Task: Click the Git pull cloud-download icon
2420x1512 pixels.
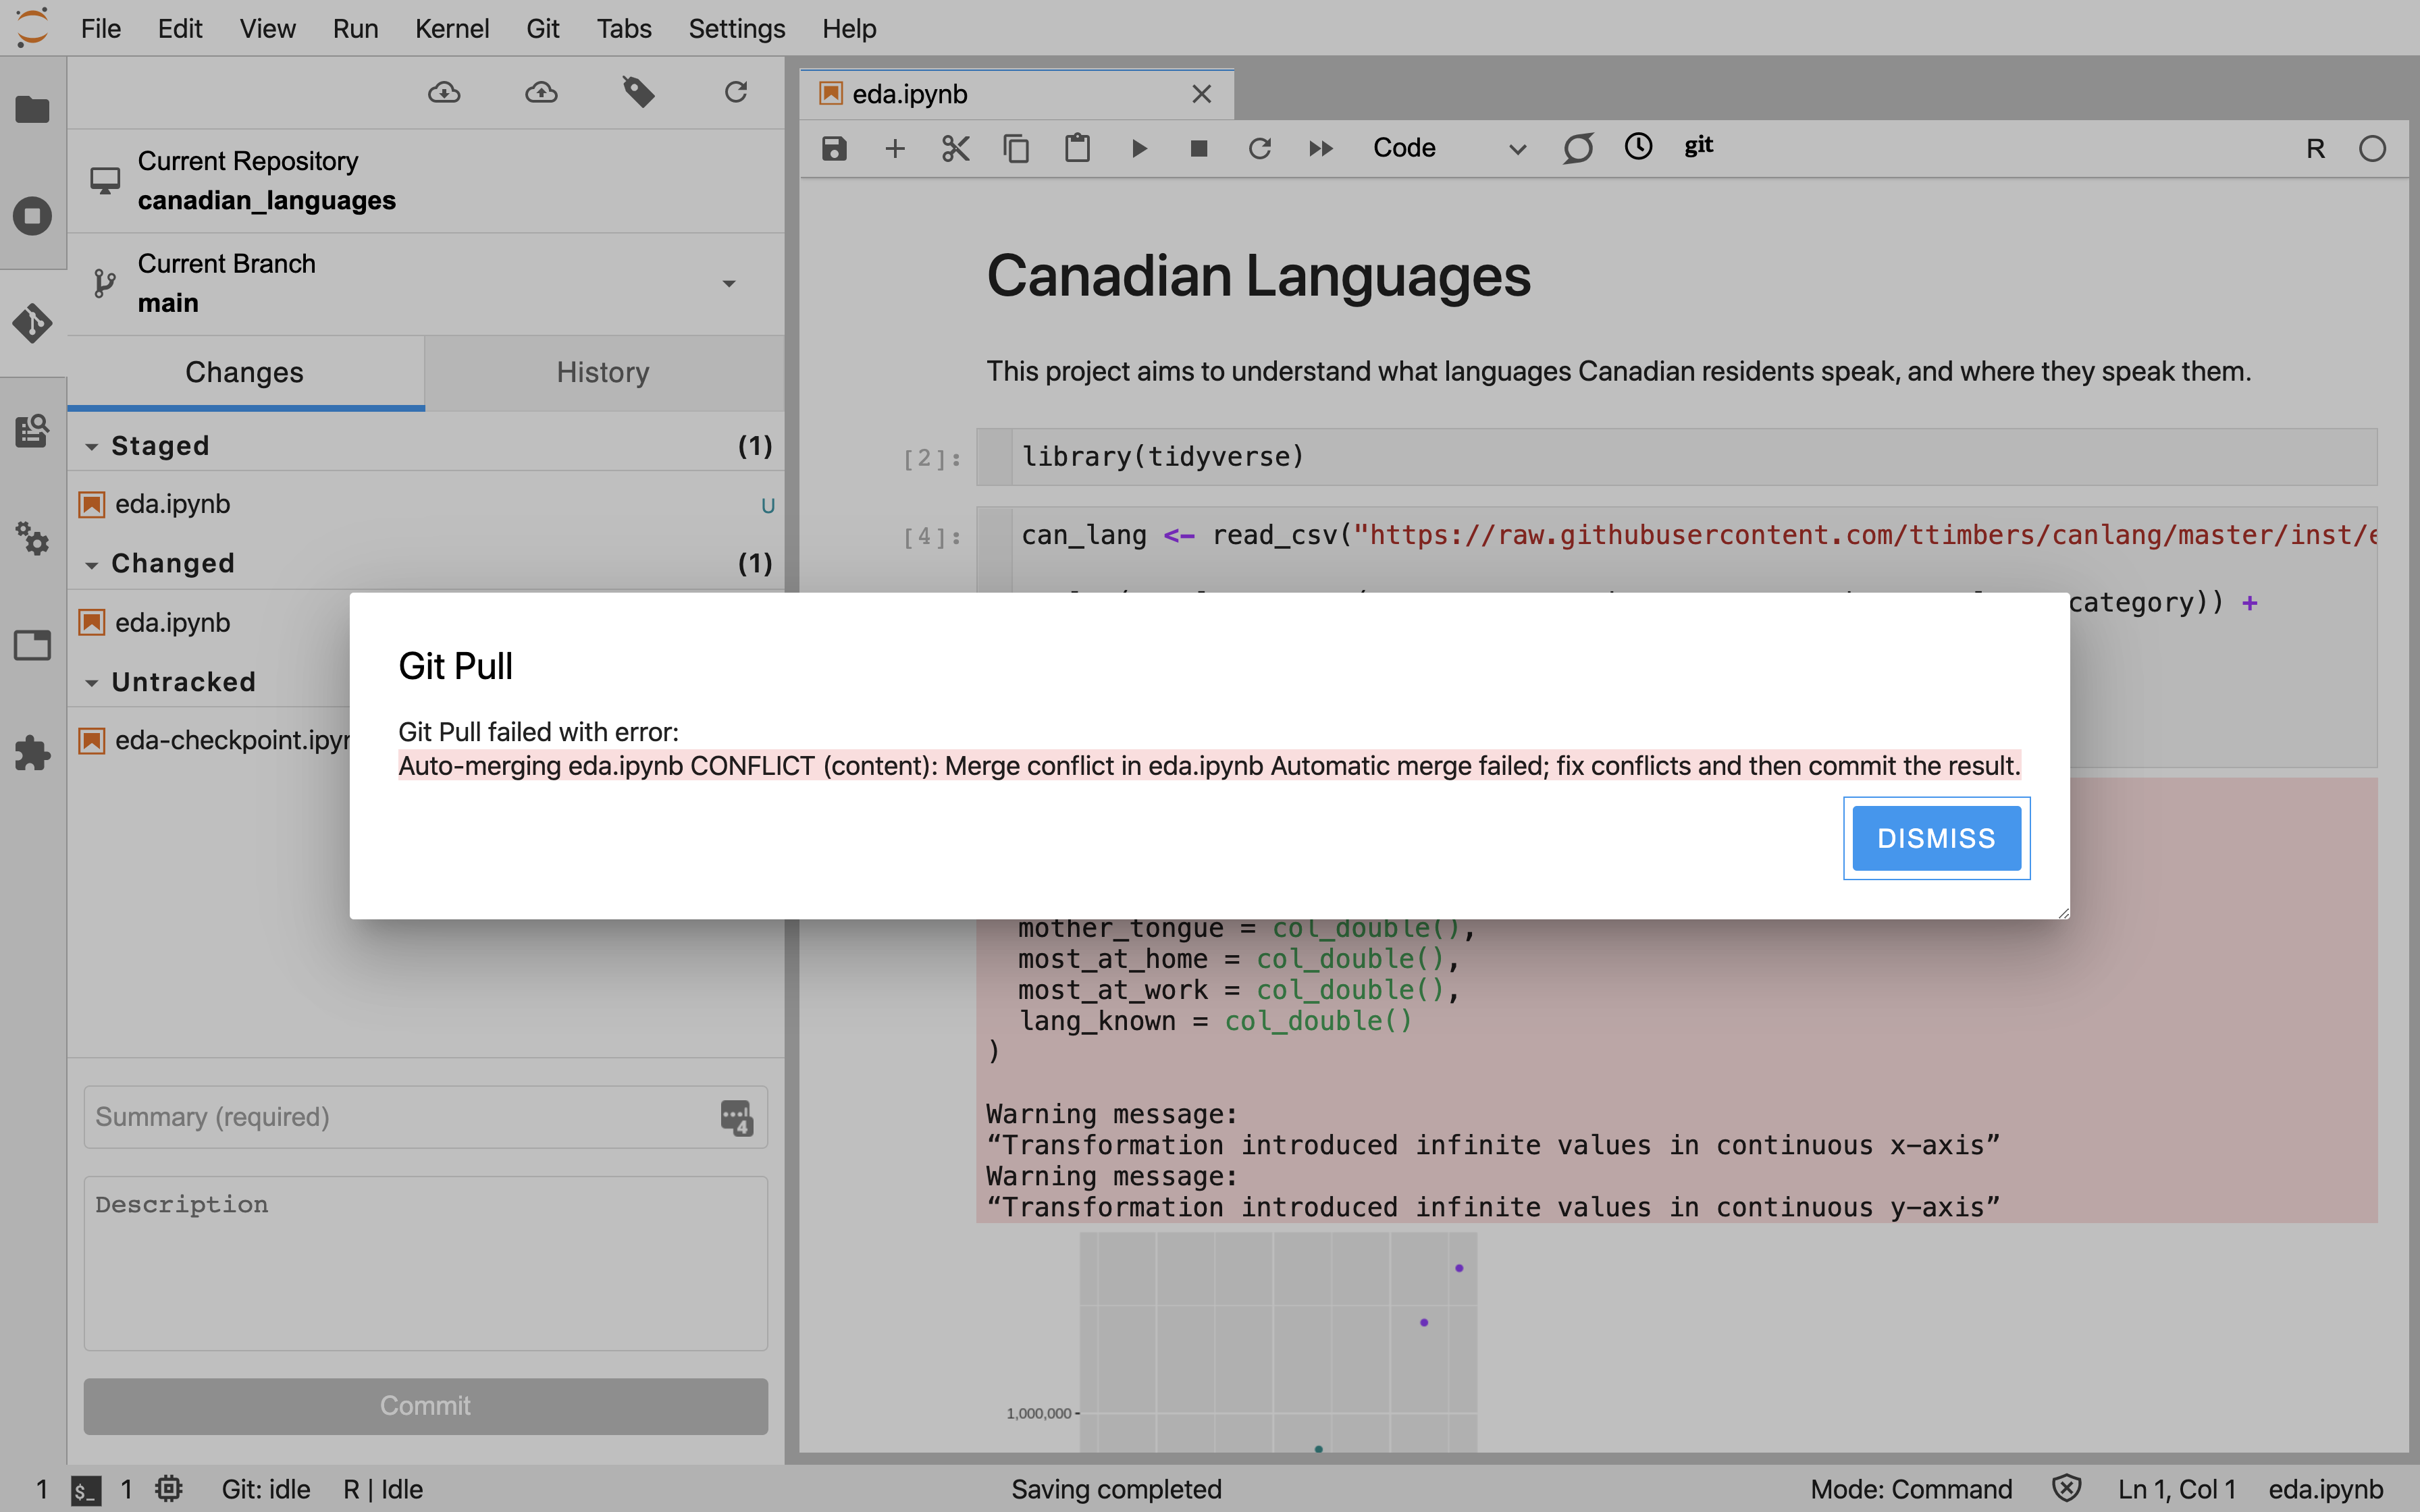Action: 444,93
